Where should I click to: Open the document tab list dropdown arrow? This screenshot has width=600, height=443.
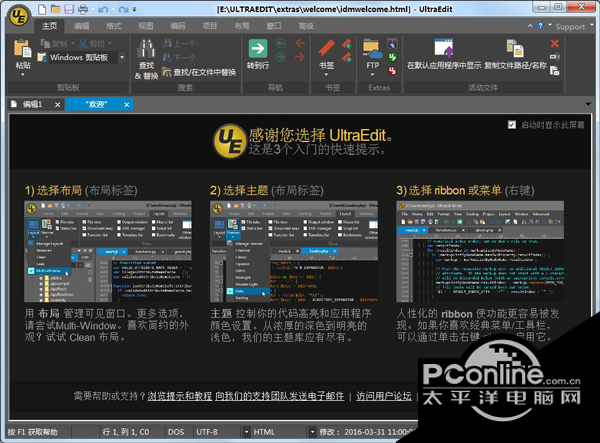point(588,104)
